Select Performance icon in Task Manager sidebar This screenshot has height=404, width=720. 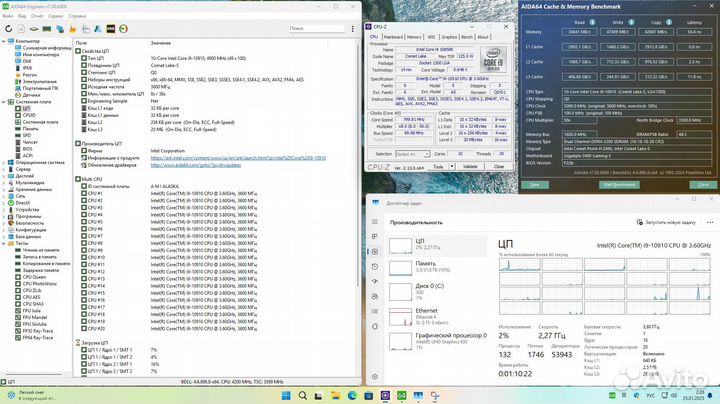[375, 252]
